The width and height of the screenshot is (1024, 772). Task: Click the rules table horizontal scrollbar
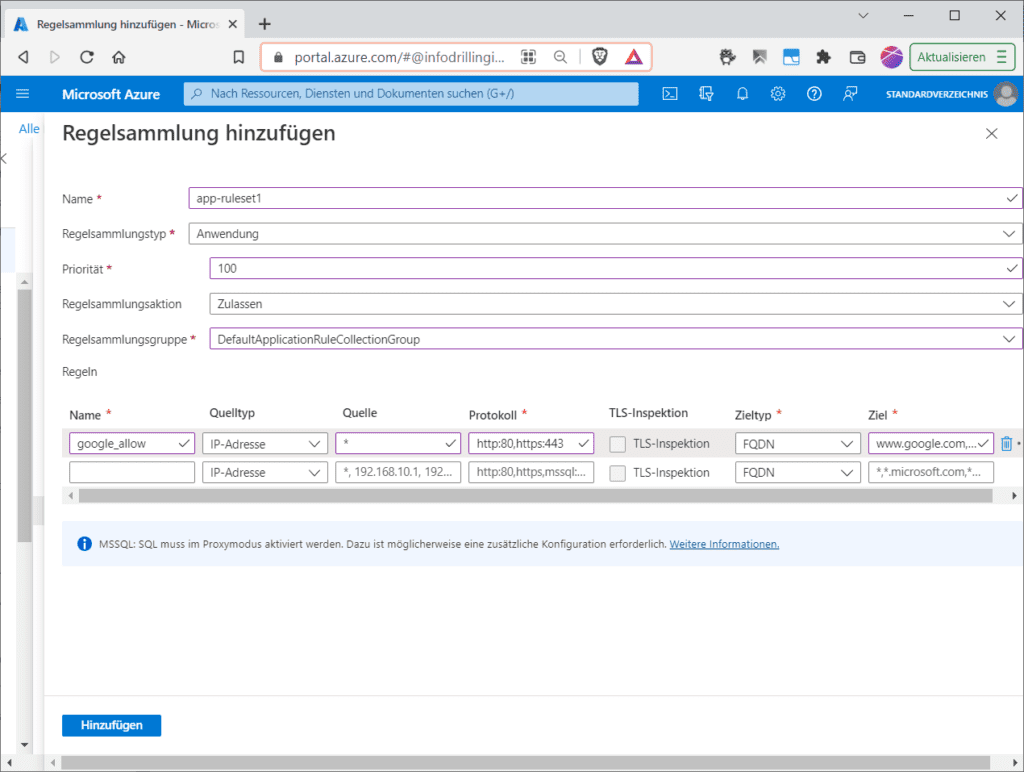pos(536,496)
